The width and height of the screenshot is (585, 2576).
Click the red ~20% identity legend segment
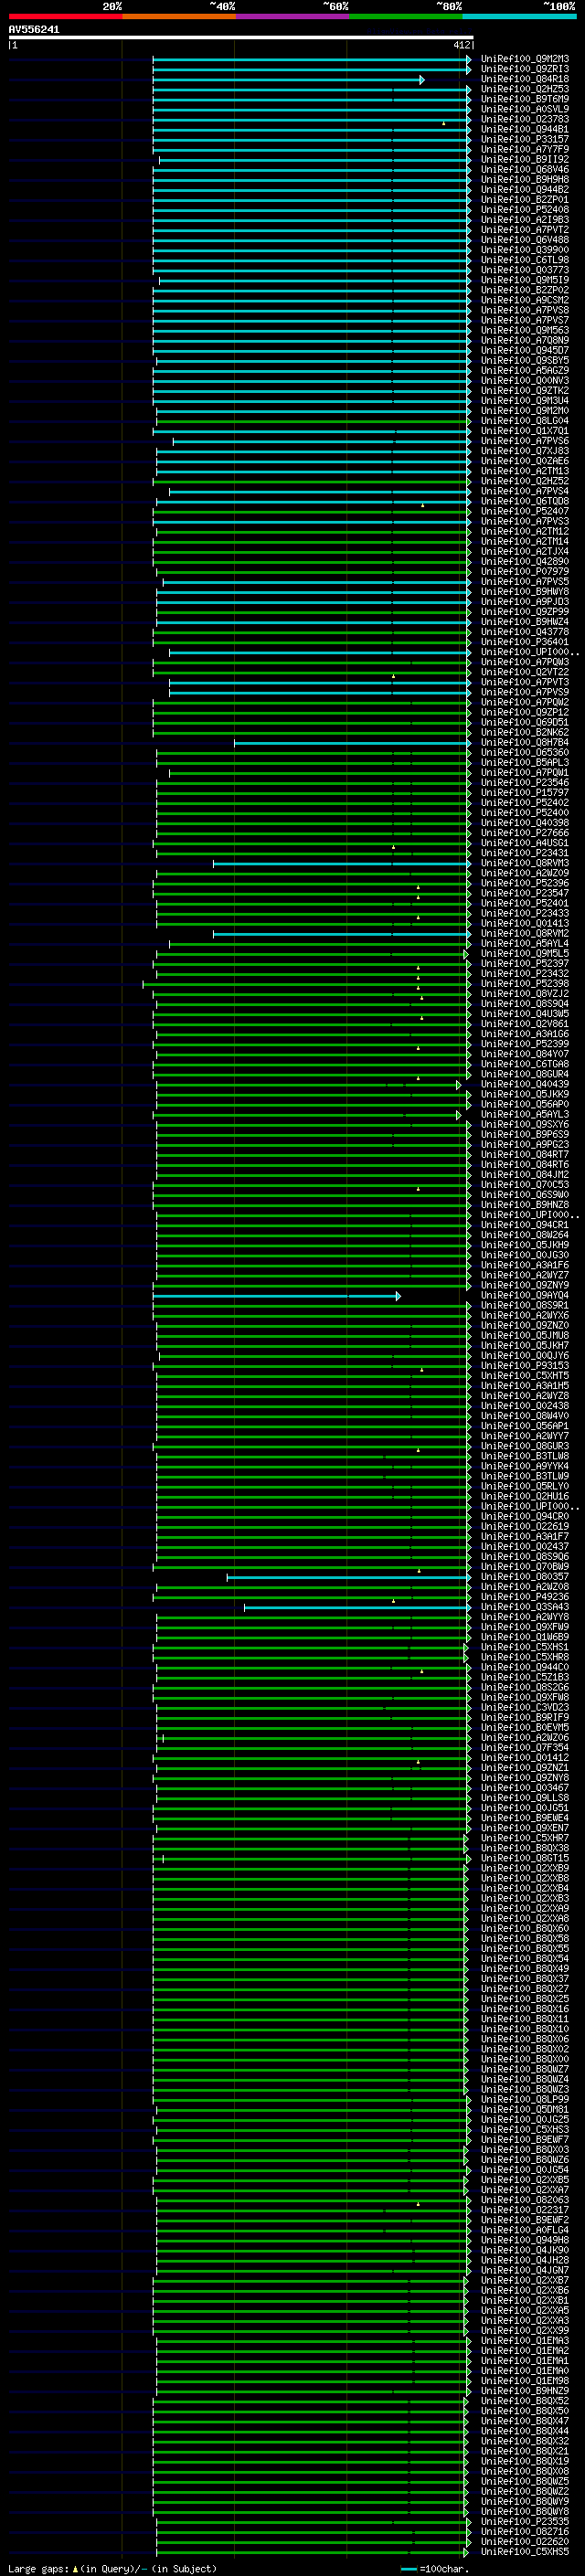(65, 16)
